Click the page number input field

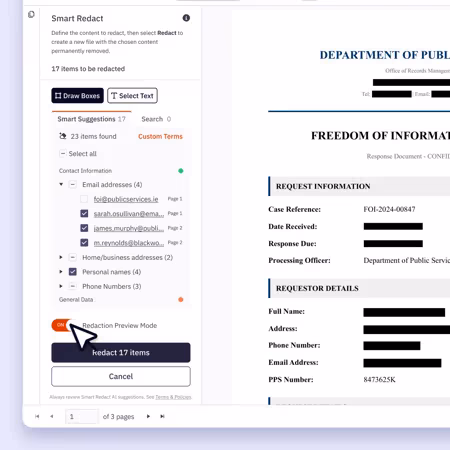[82, 416]
